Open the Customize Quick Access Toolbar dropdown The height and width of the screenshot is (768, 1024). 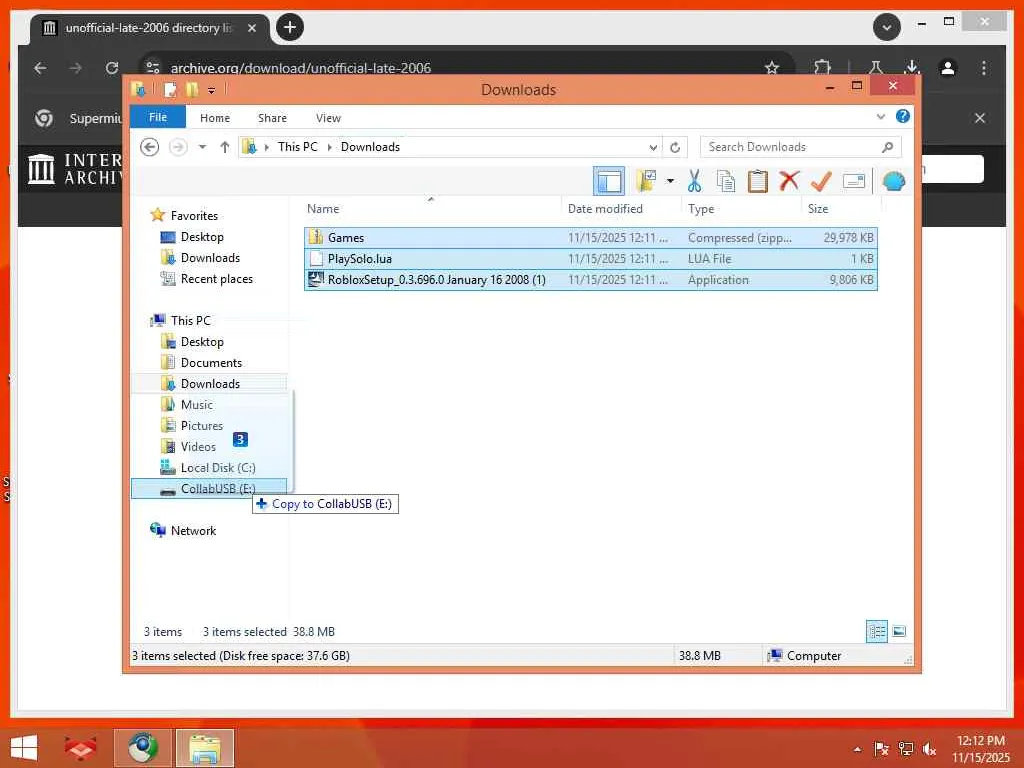coord(212,90)
